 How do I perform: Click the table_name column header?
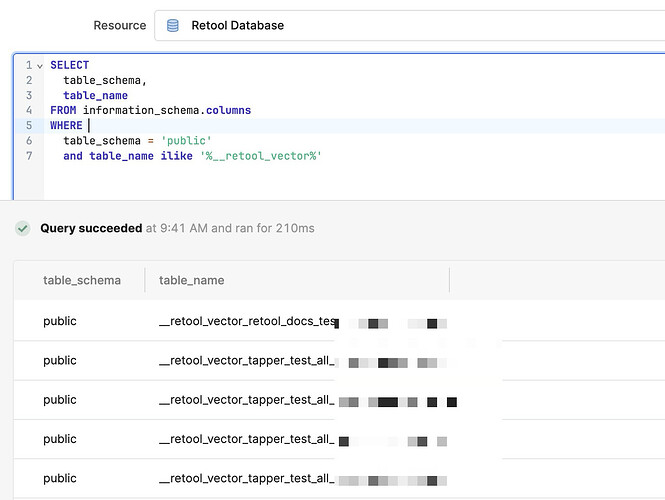click(192, 280)
